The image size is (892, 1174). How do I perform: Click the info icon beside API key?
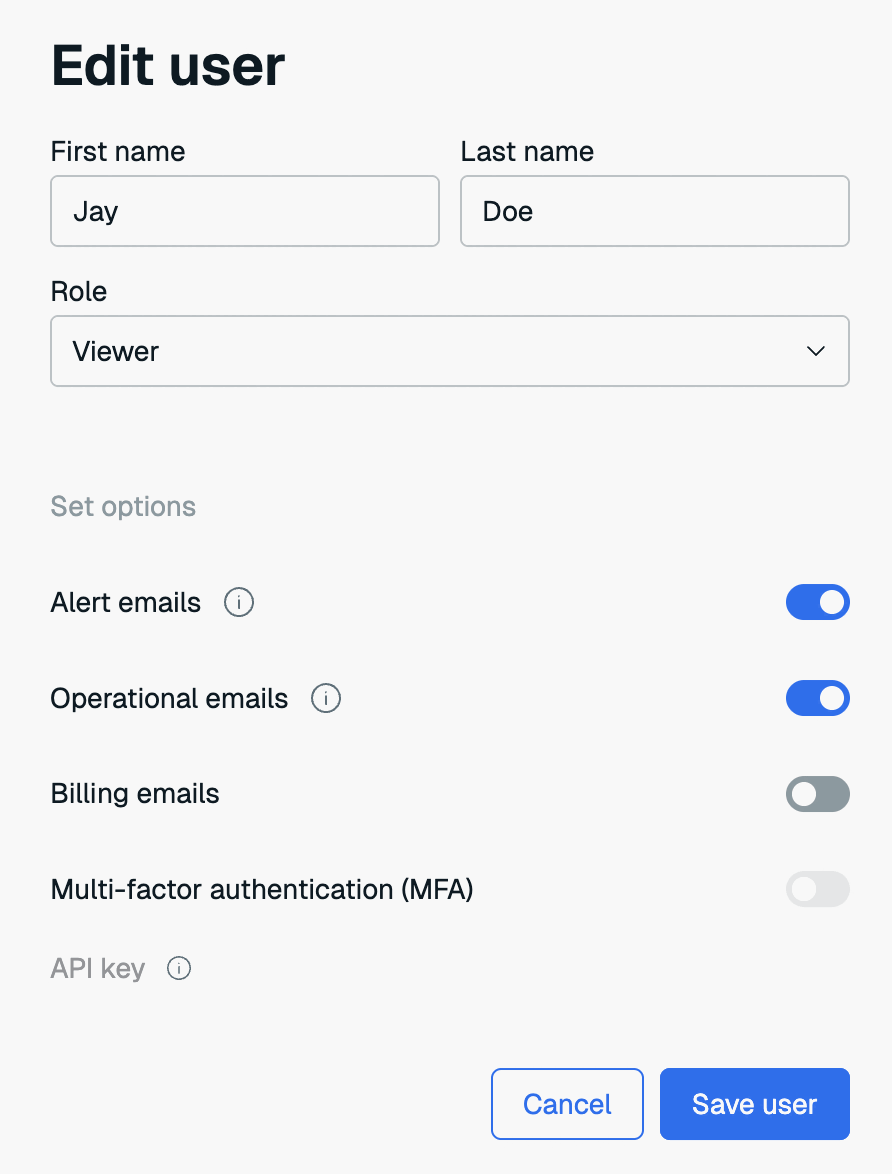click(179, 969)
